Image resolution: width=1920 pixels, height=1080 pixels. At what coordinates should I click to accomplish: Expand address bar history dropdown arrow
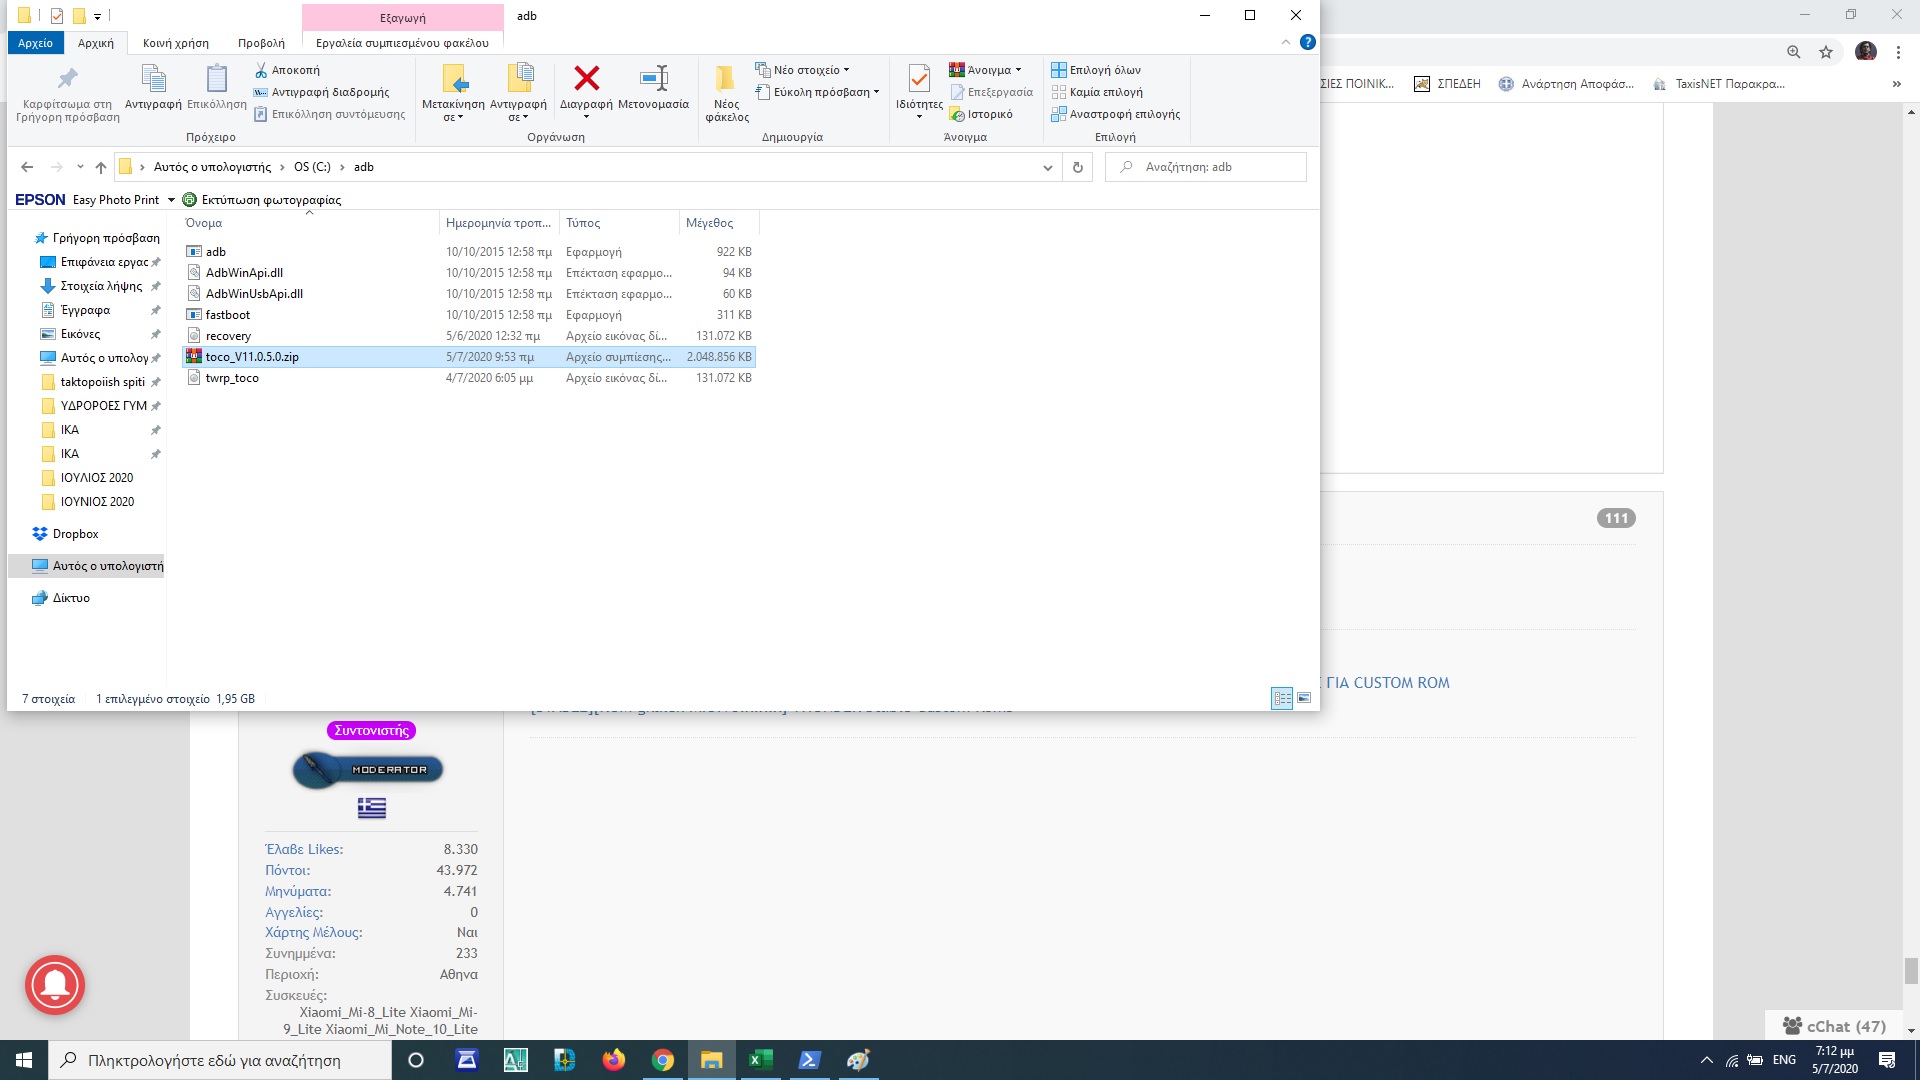point(1047,167)
